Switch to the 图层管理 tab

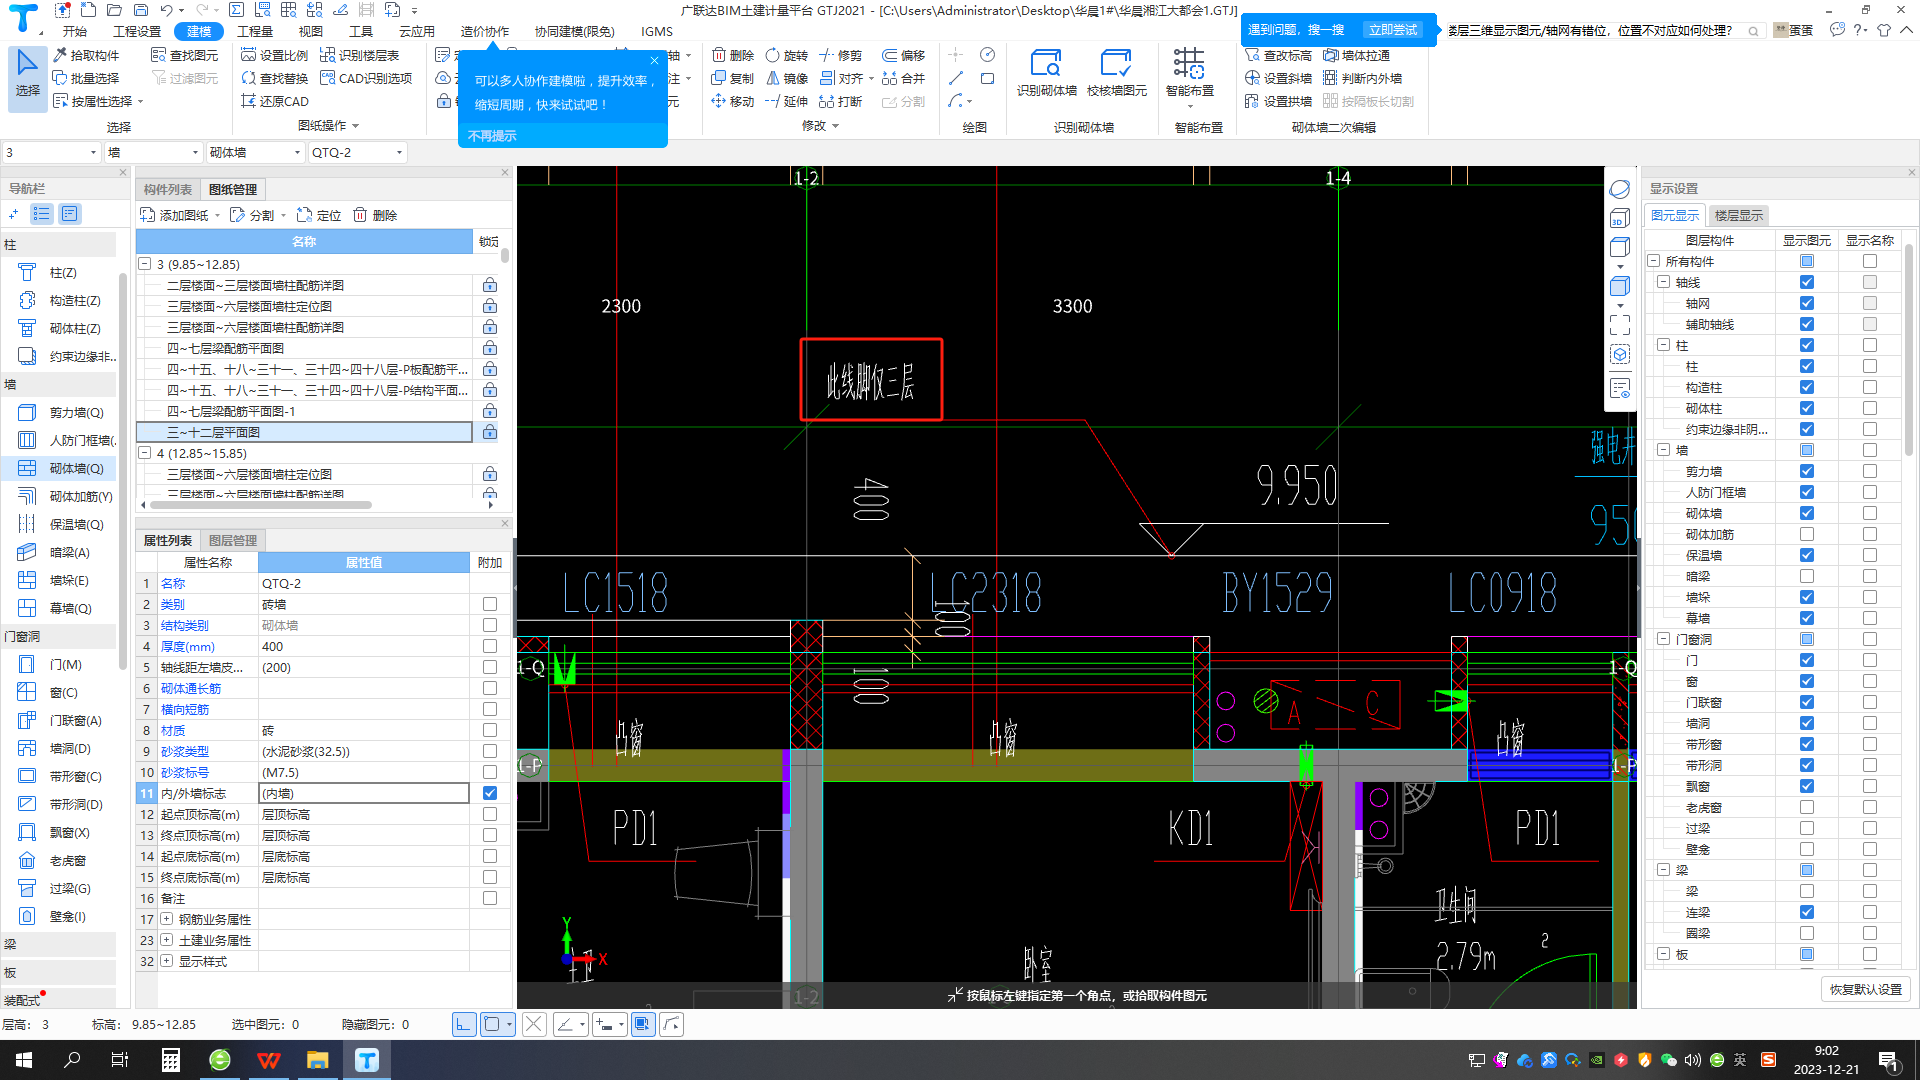tap(233, 540)
